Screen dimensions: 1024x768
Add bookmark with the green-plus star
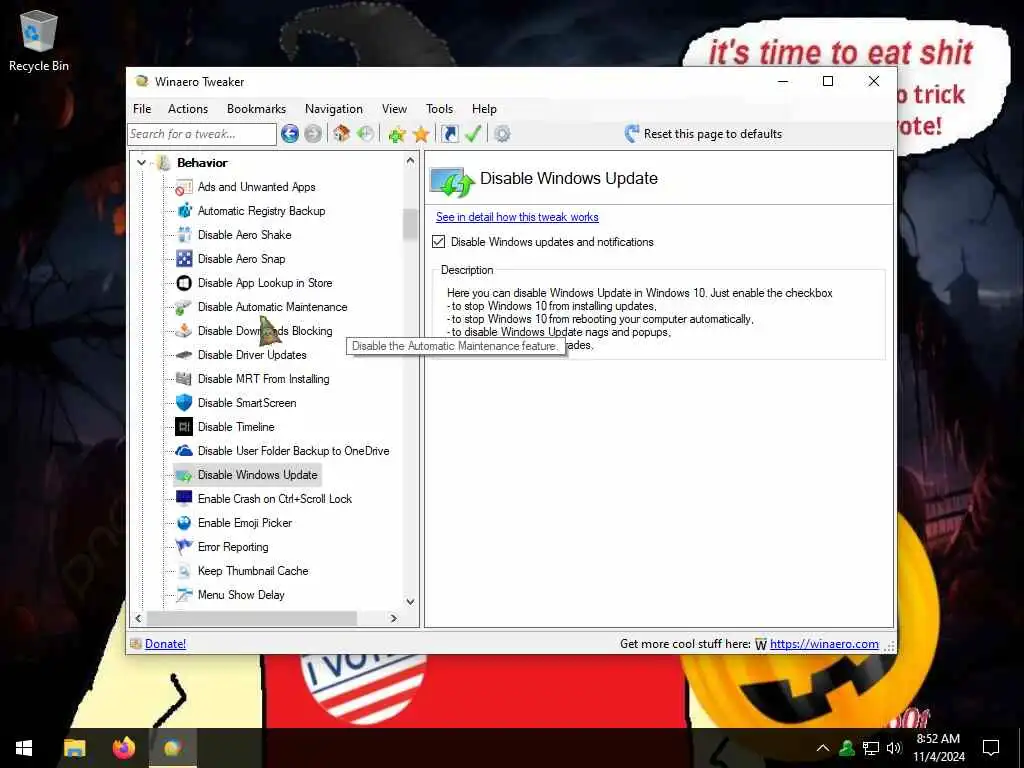(x=397, y=134)
